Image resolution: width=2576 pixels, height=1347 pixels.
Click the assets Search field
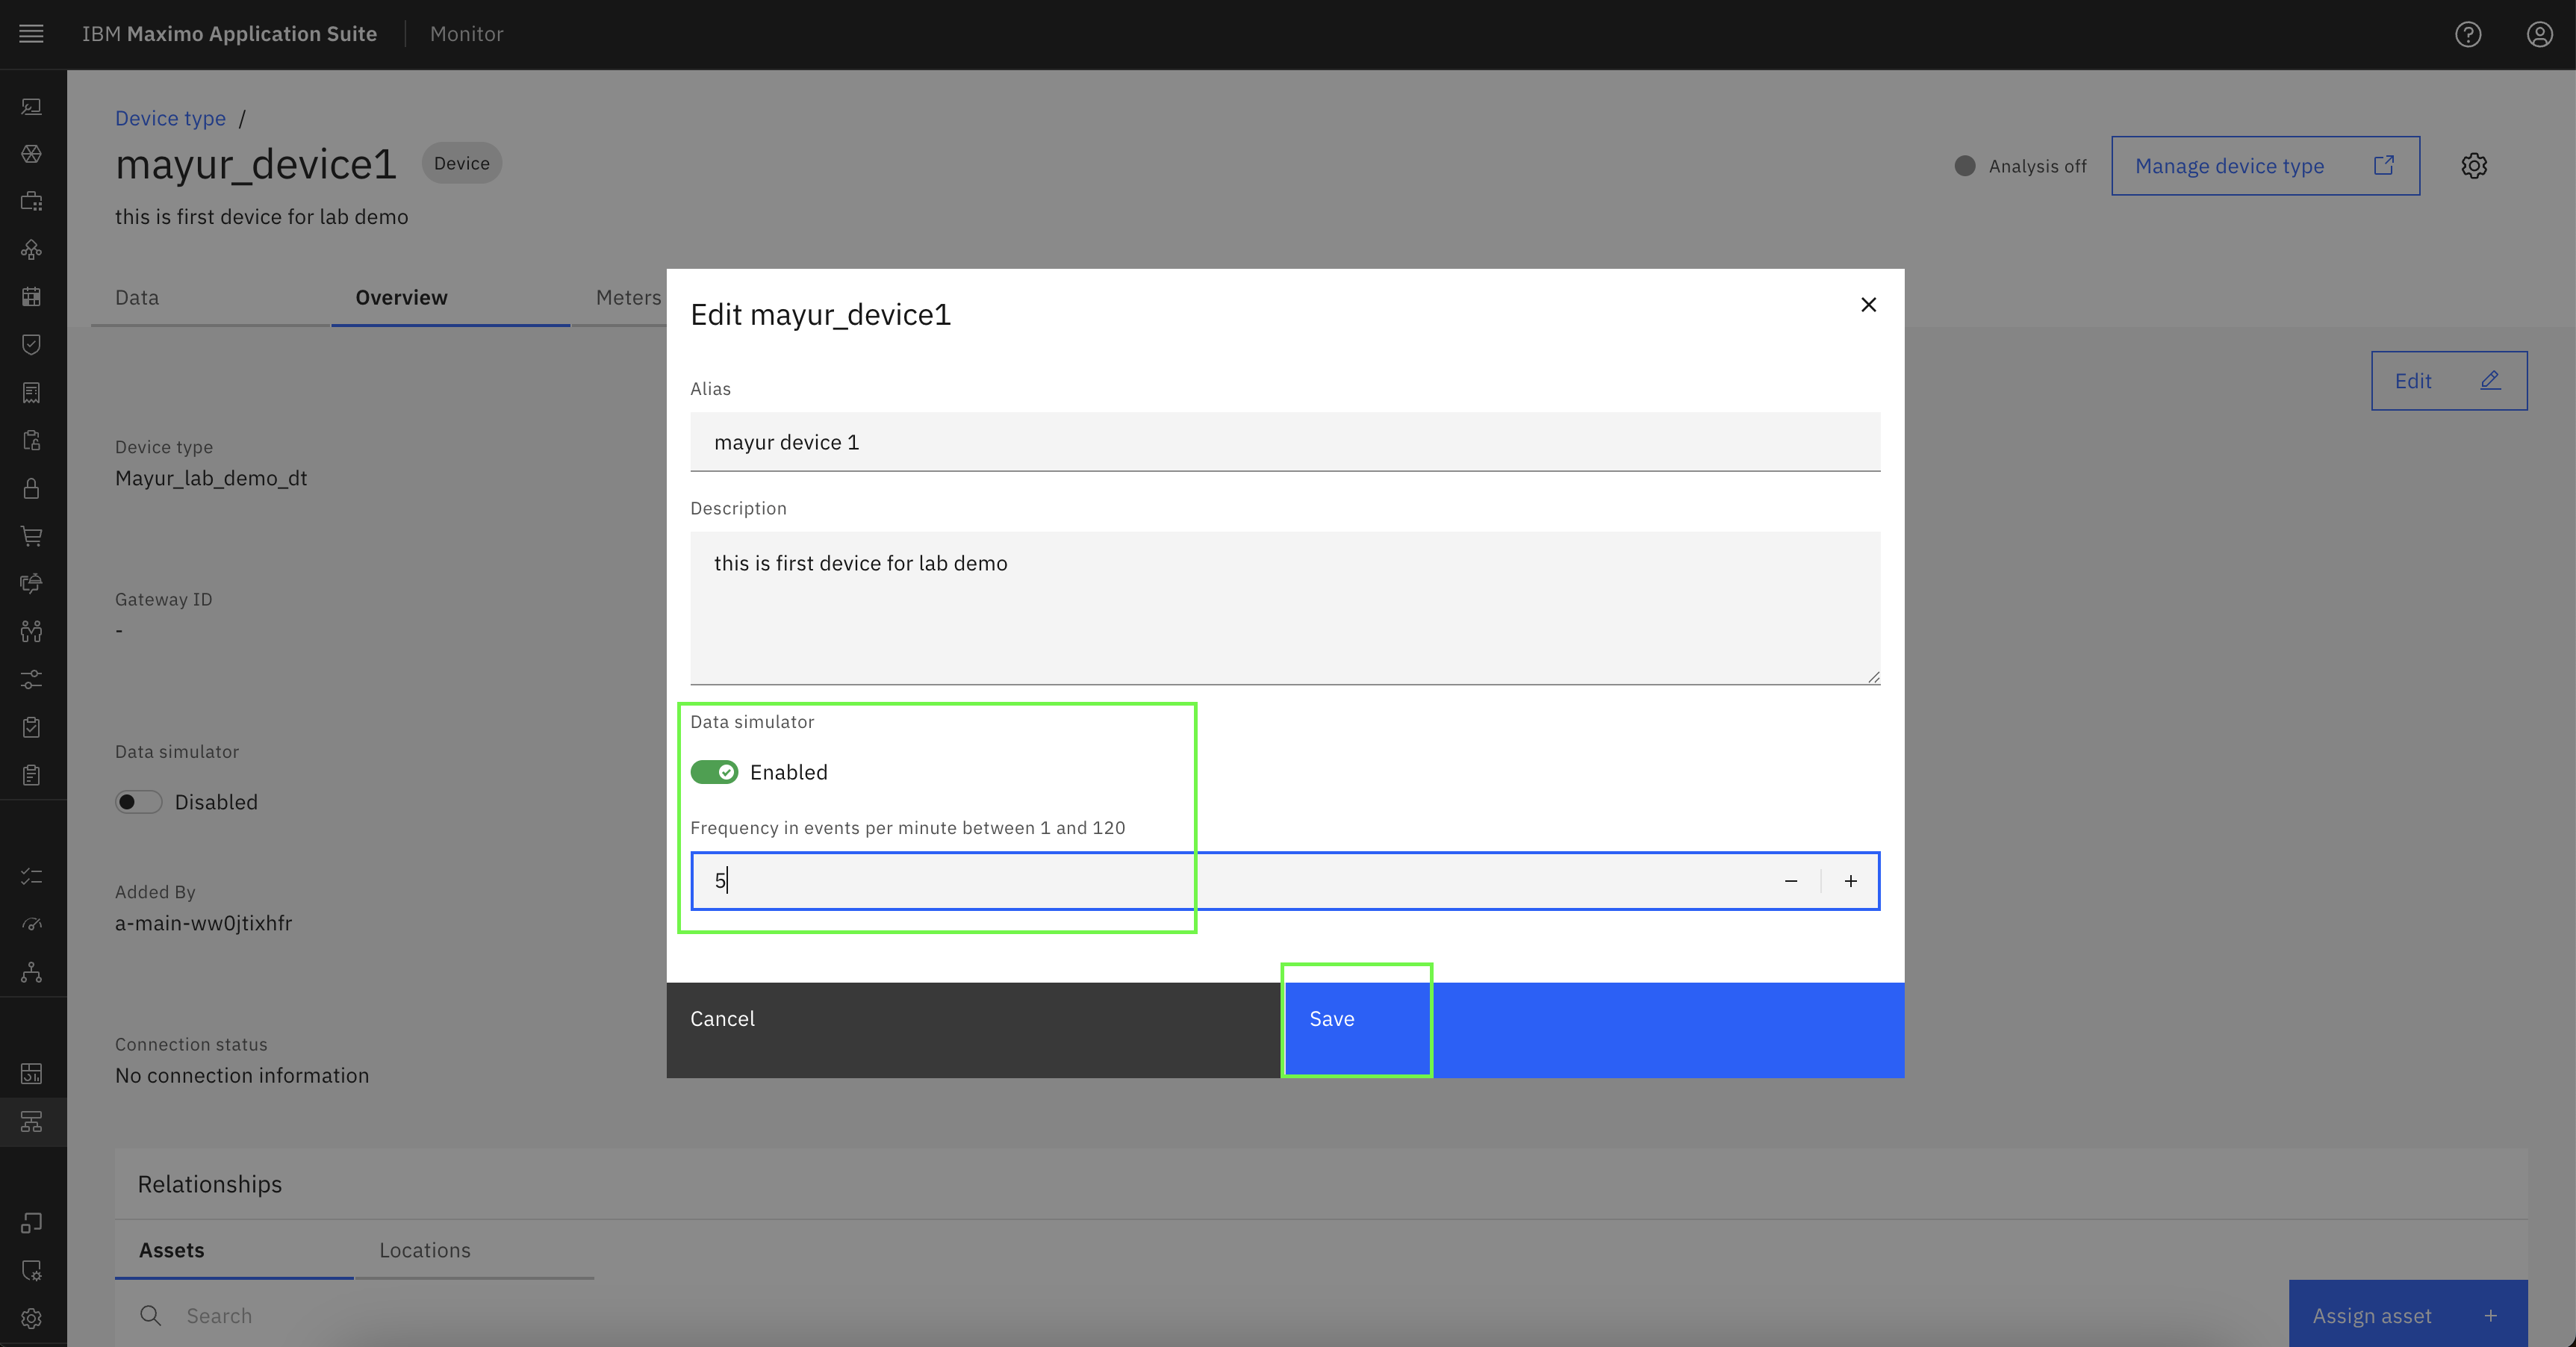click(1200, 1315)
